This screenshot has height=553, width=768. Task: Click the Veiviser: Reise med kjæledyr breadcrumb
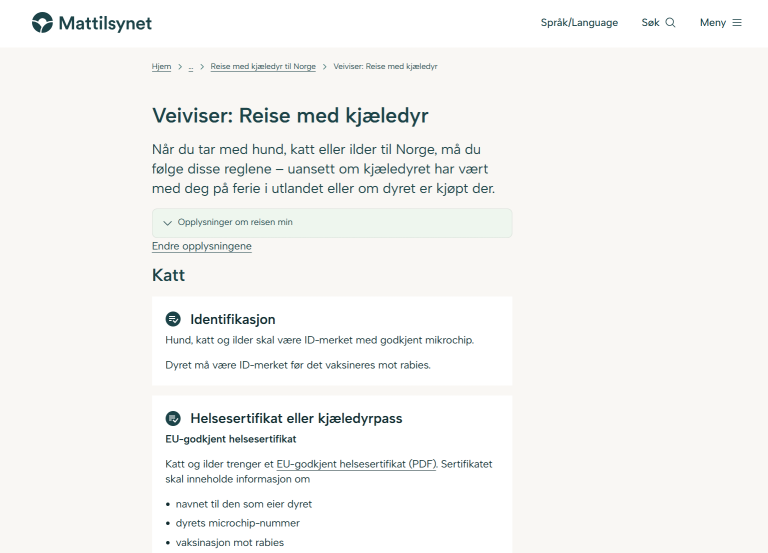coord(385,67)
